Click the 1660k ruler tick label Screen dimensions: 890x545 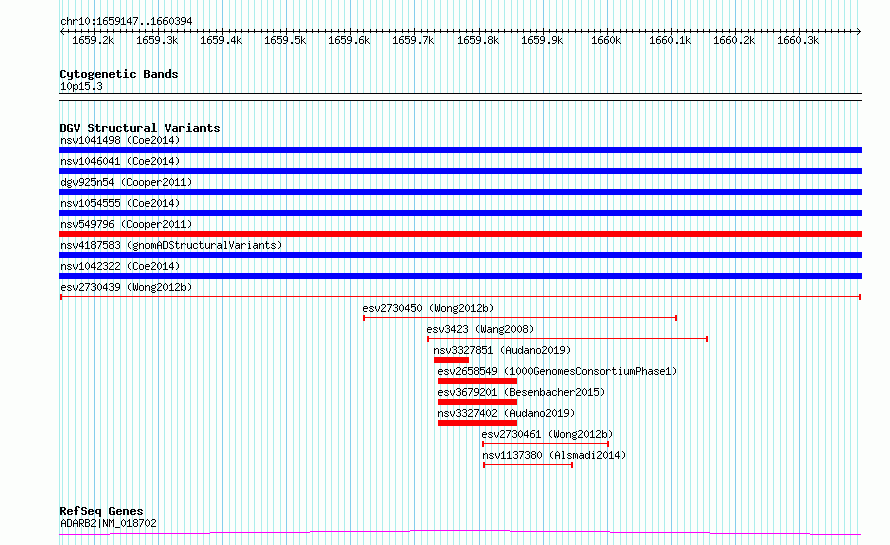point(606,40)
